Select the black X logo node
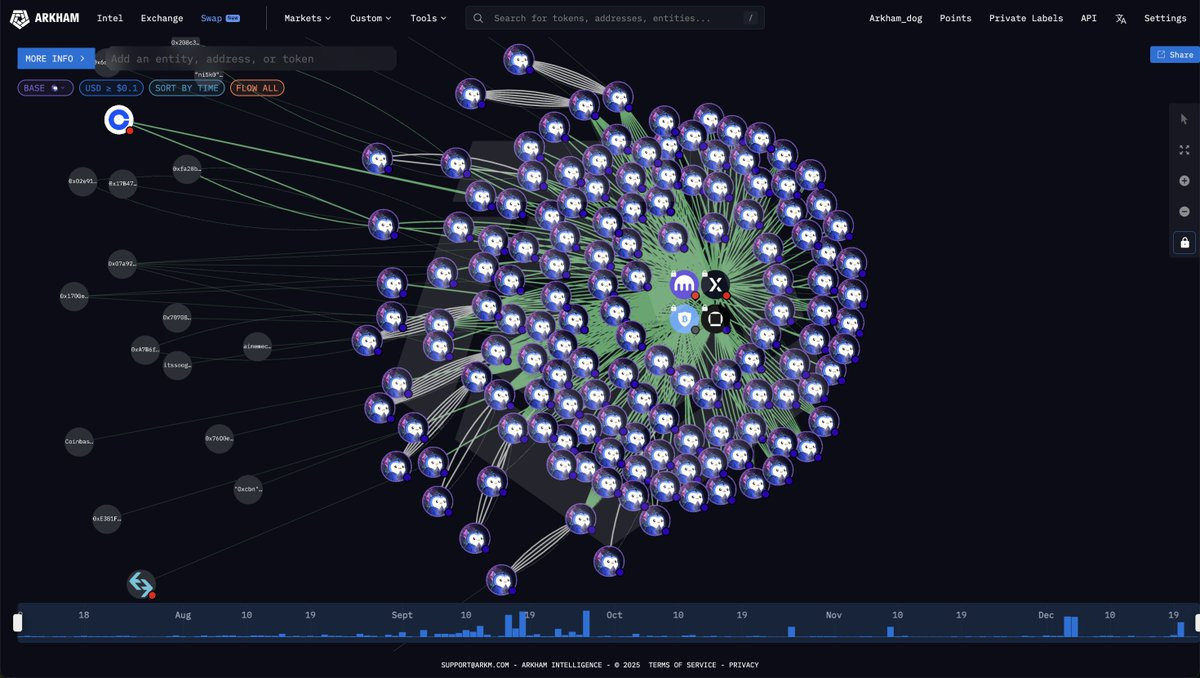This screenshot has width=1200, height=678. point(715,285)
